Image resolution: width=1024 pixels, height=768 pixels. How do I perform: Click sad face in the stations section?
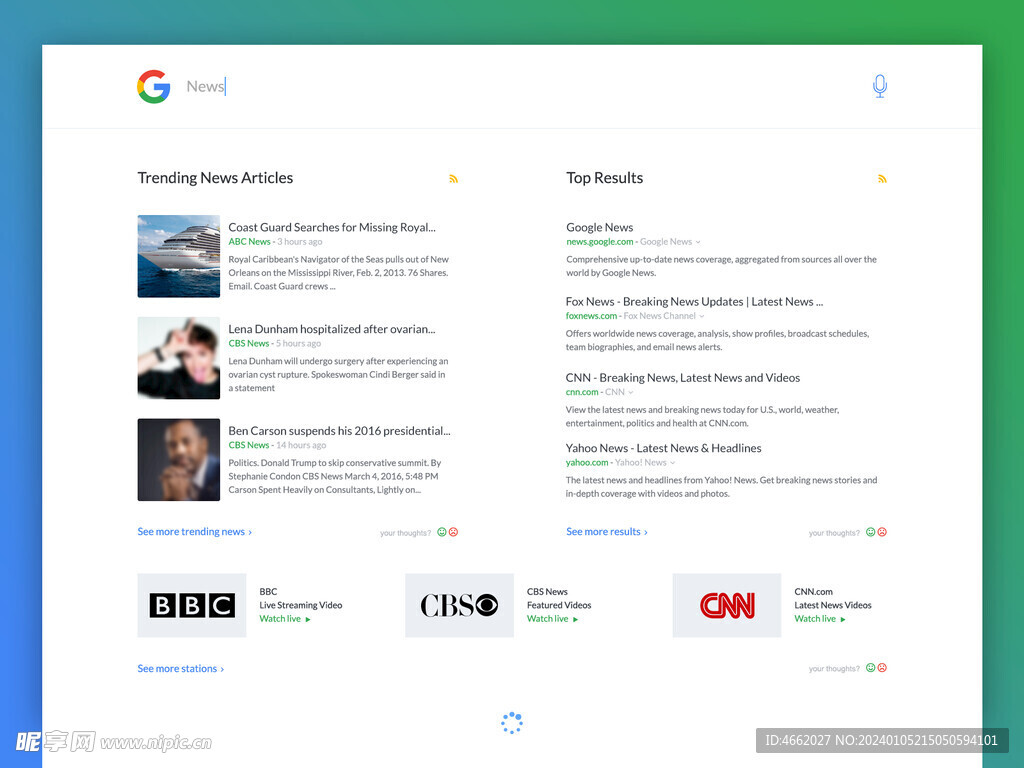pyautogui.click(x=882, y=667)
